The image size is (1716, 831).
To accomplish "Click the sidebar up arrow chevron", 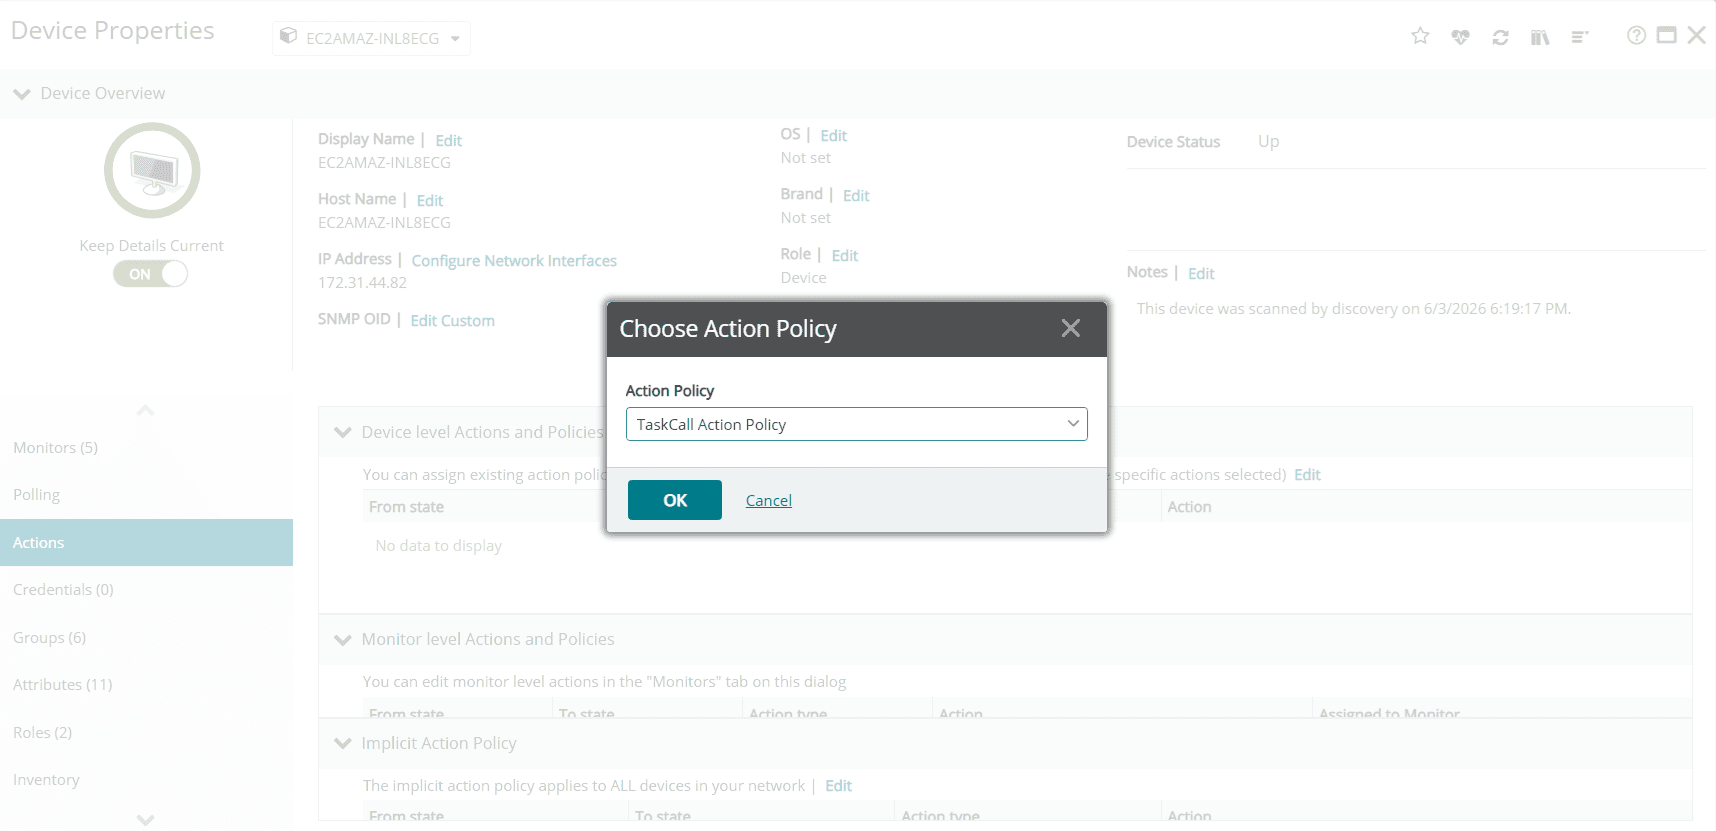I will [146, 410].
